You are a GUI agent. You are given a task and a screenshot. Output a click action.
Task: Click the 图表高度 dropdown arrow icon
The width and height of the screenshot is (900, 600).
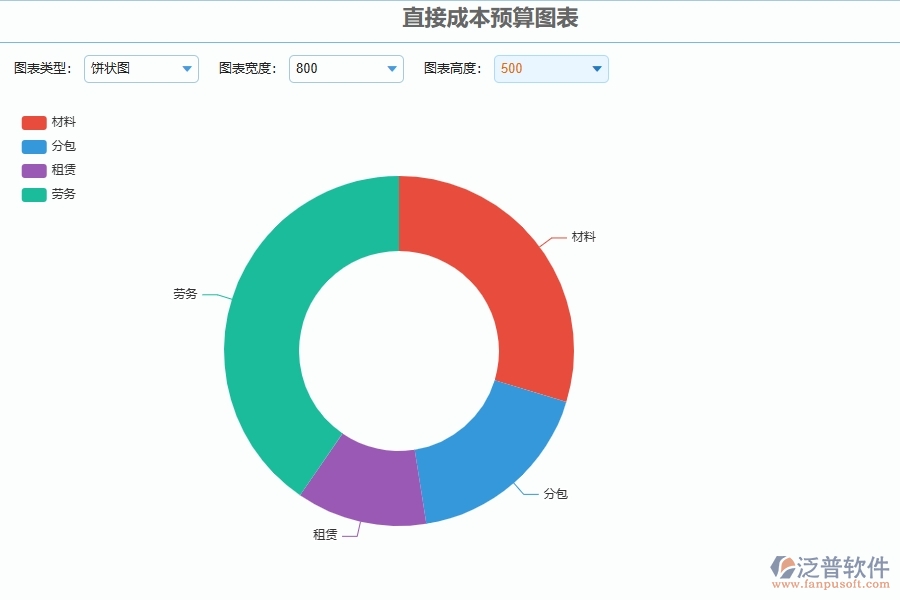pos(596,69)
